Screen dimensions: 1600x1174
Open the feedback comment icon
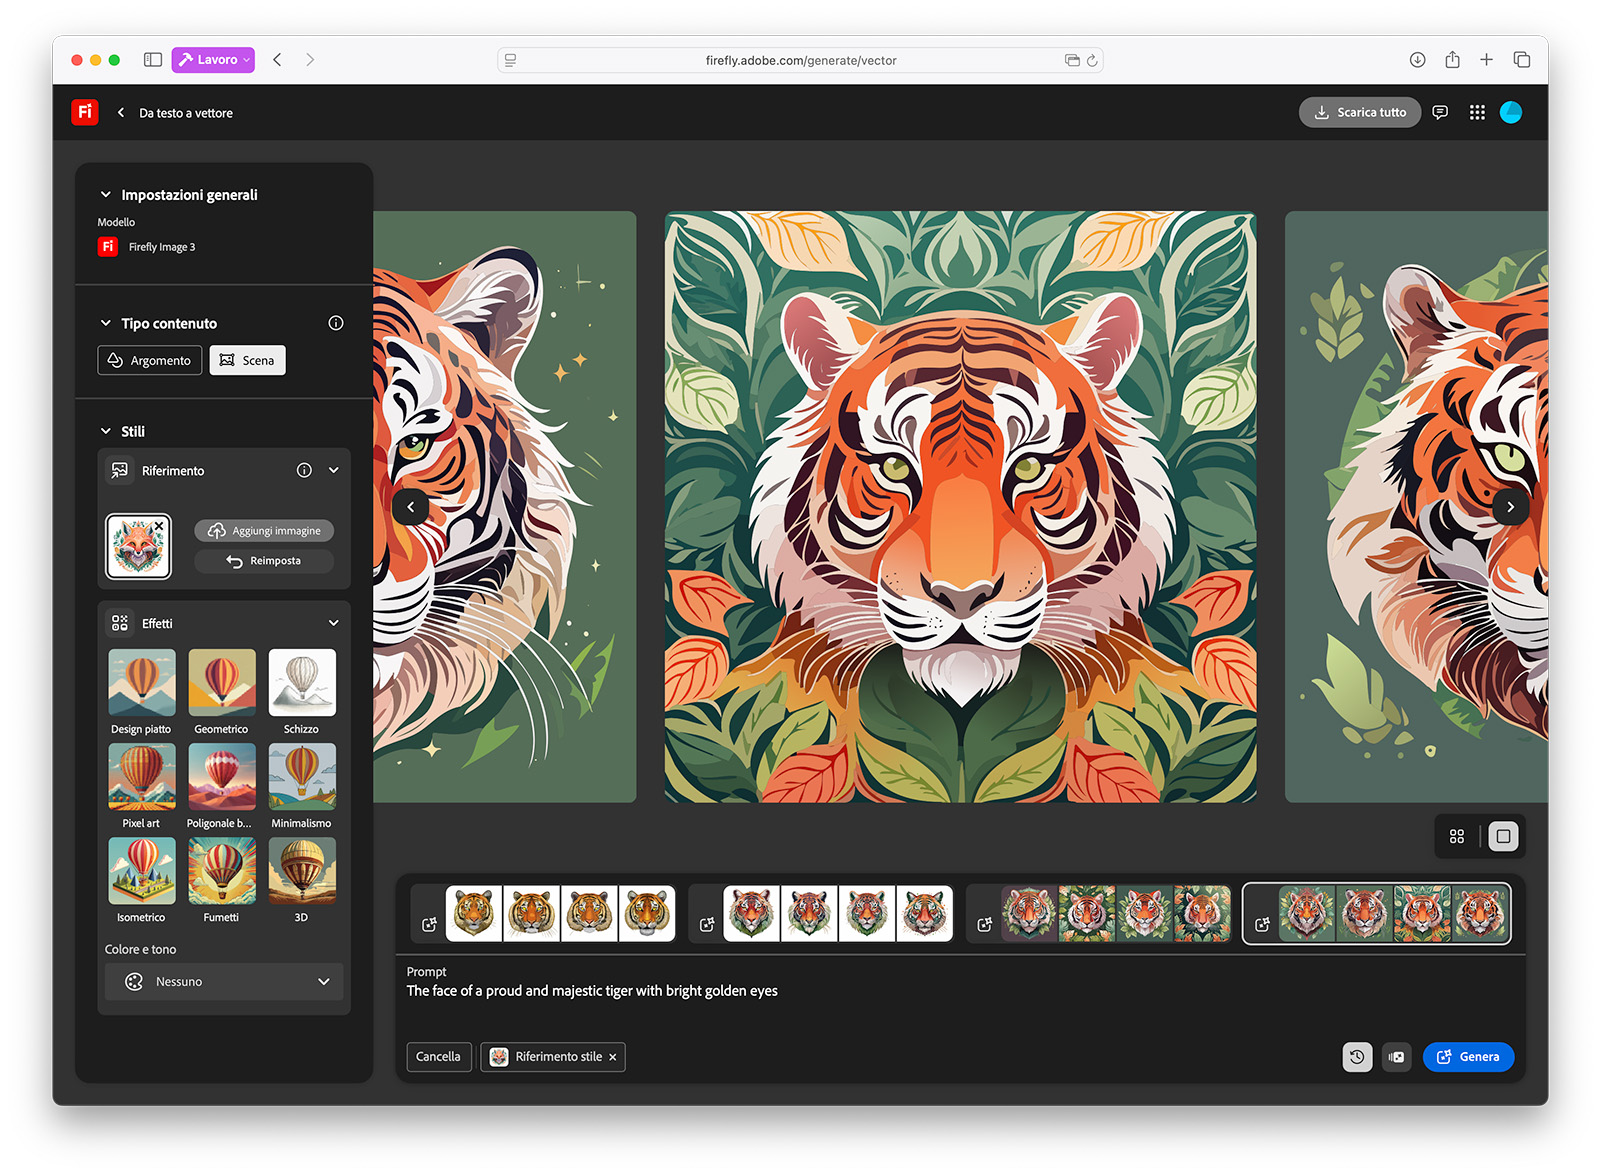[1440, 112]
